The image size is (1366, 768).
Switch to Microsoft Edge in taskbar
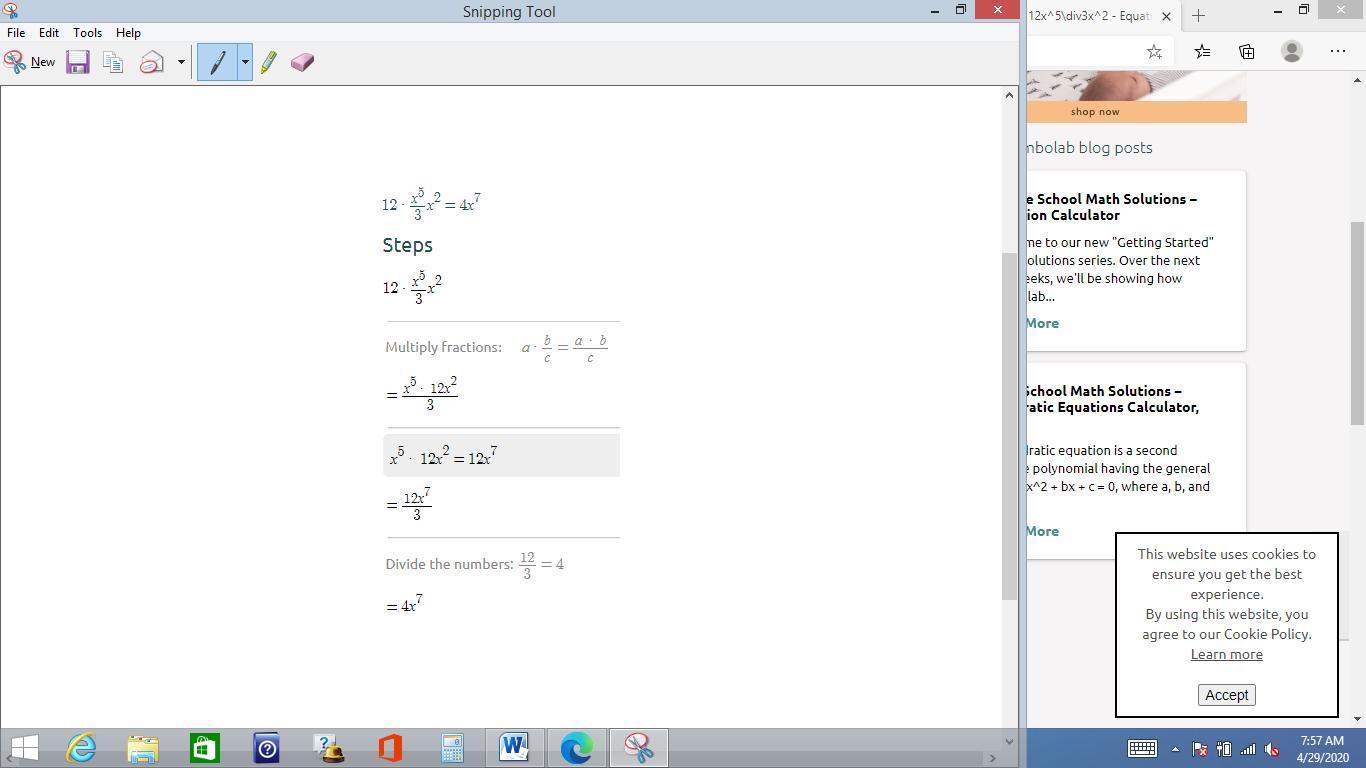(577, 747)
